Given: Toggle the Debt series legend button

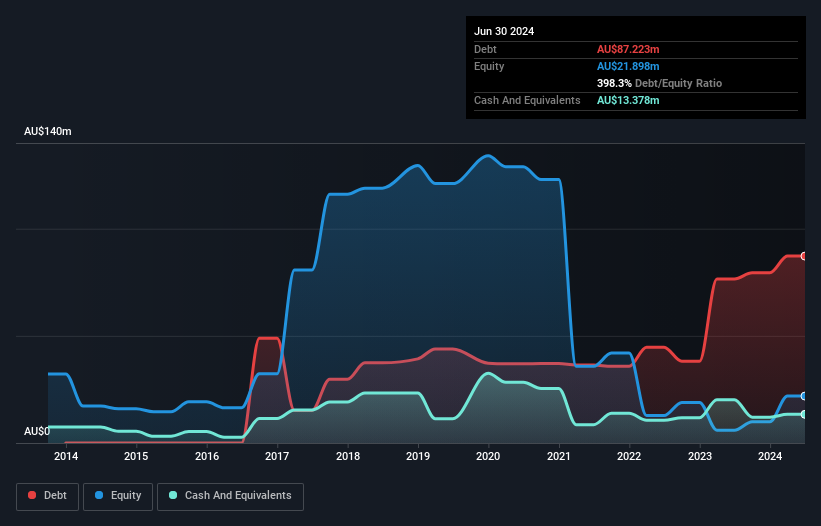Looking at the screenshot, I should (x=48, y=496).
